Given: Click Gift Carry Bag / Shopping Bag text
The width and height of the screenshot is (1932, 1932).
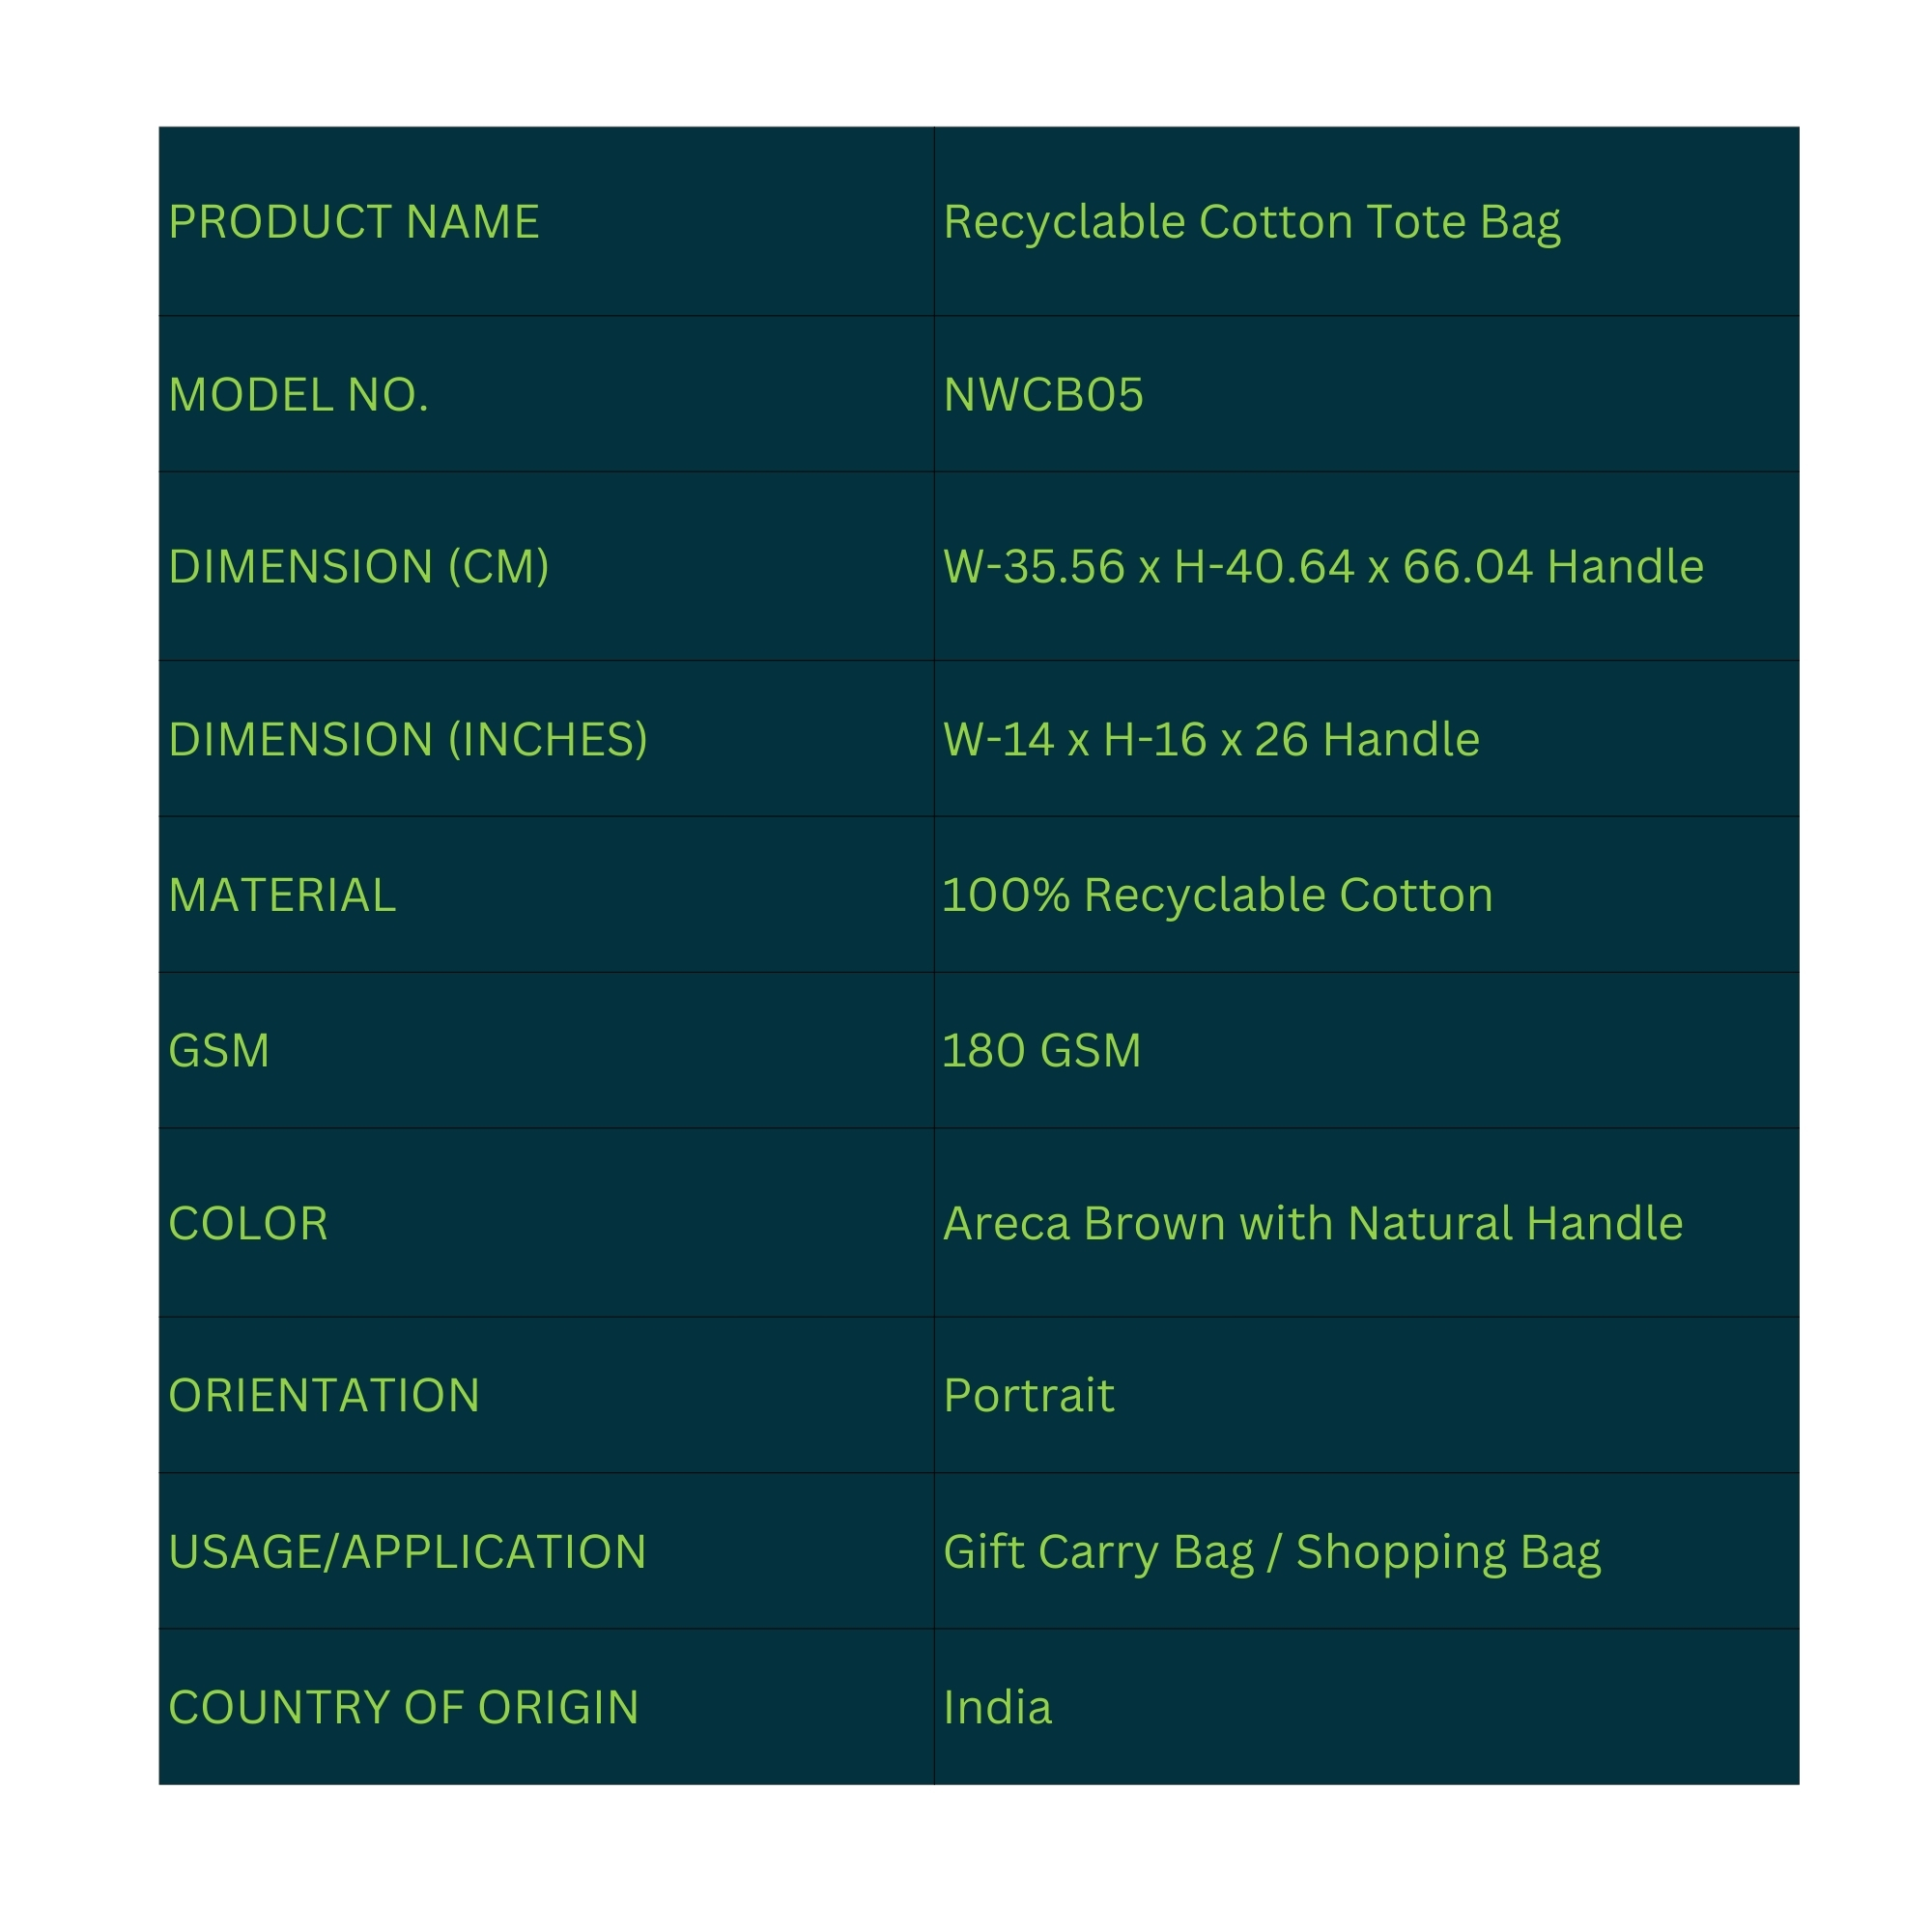Looking at the screenshot, I should click(x=1271, y=1552).
